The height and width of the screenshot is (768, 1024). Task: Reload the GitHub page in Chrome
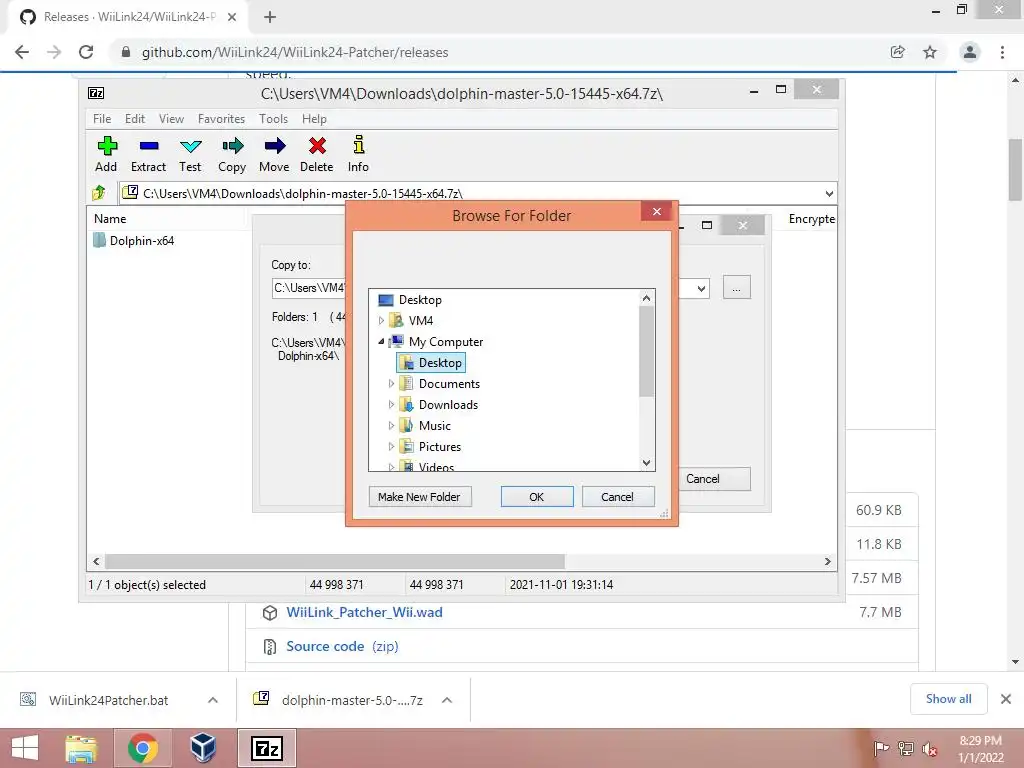86,52
